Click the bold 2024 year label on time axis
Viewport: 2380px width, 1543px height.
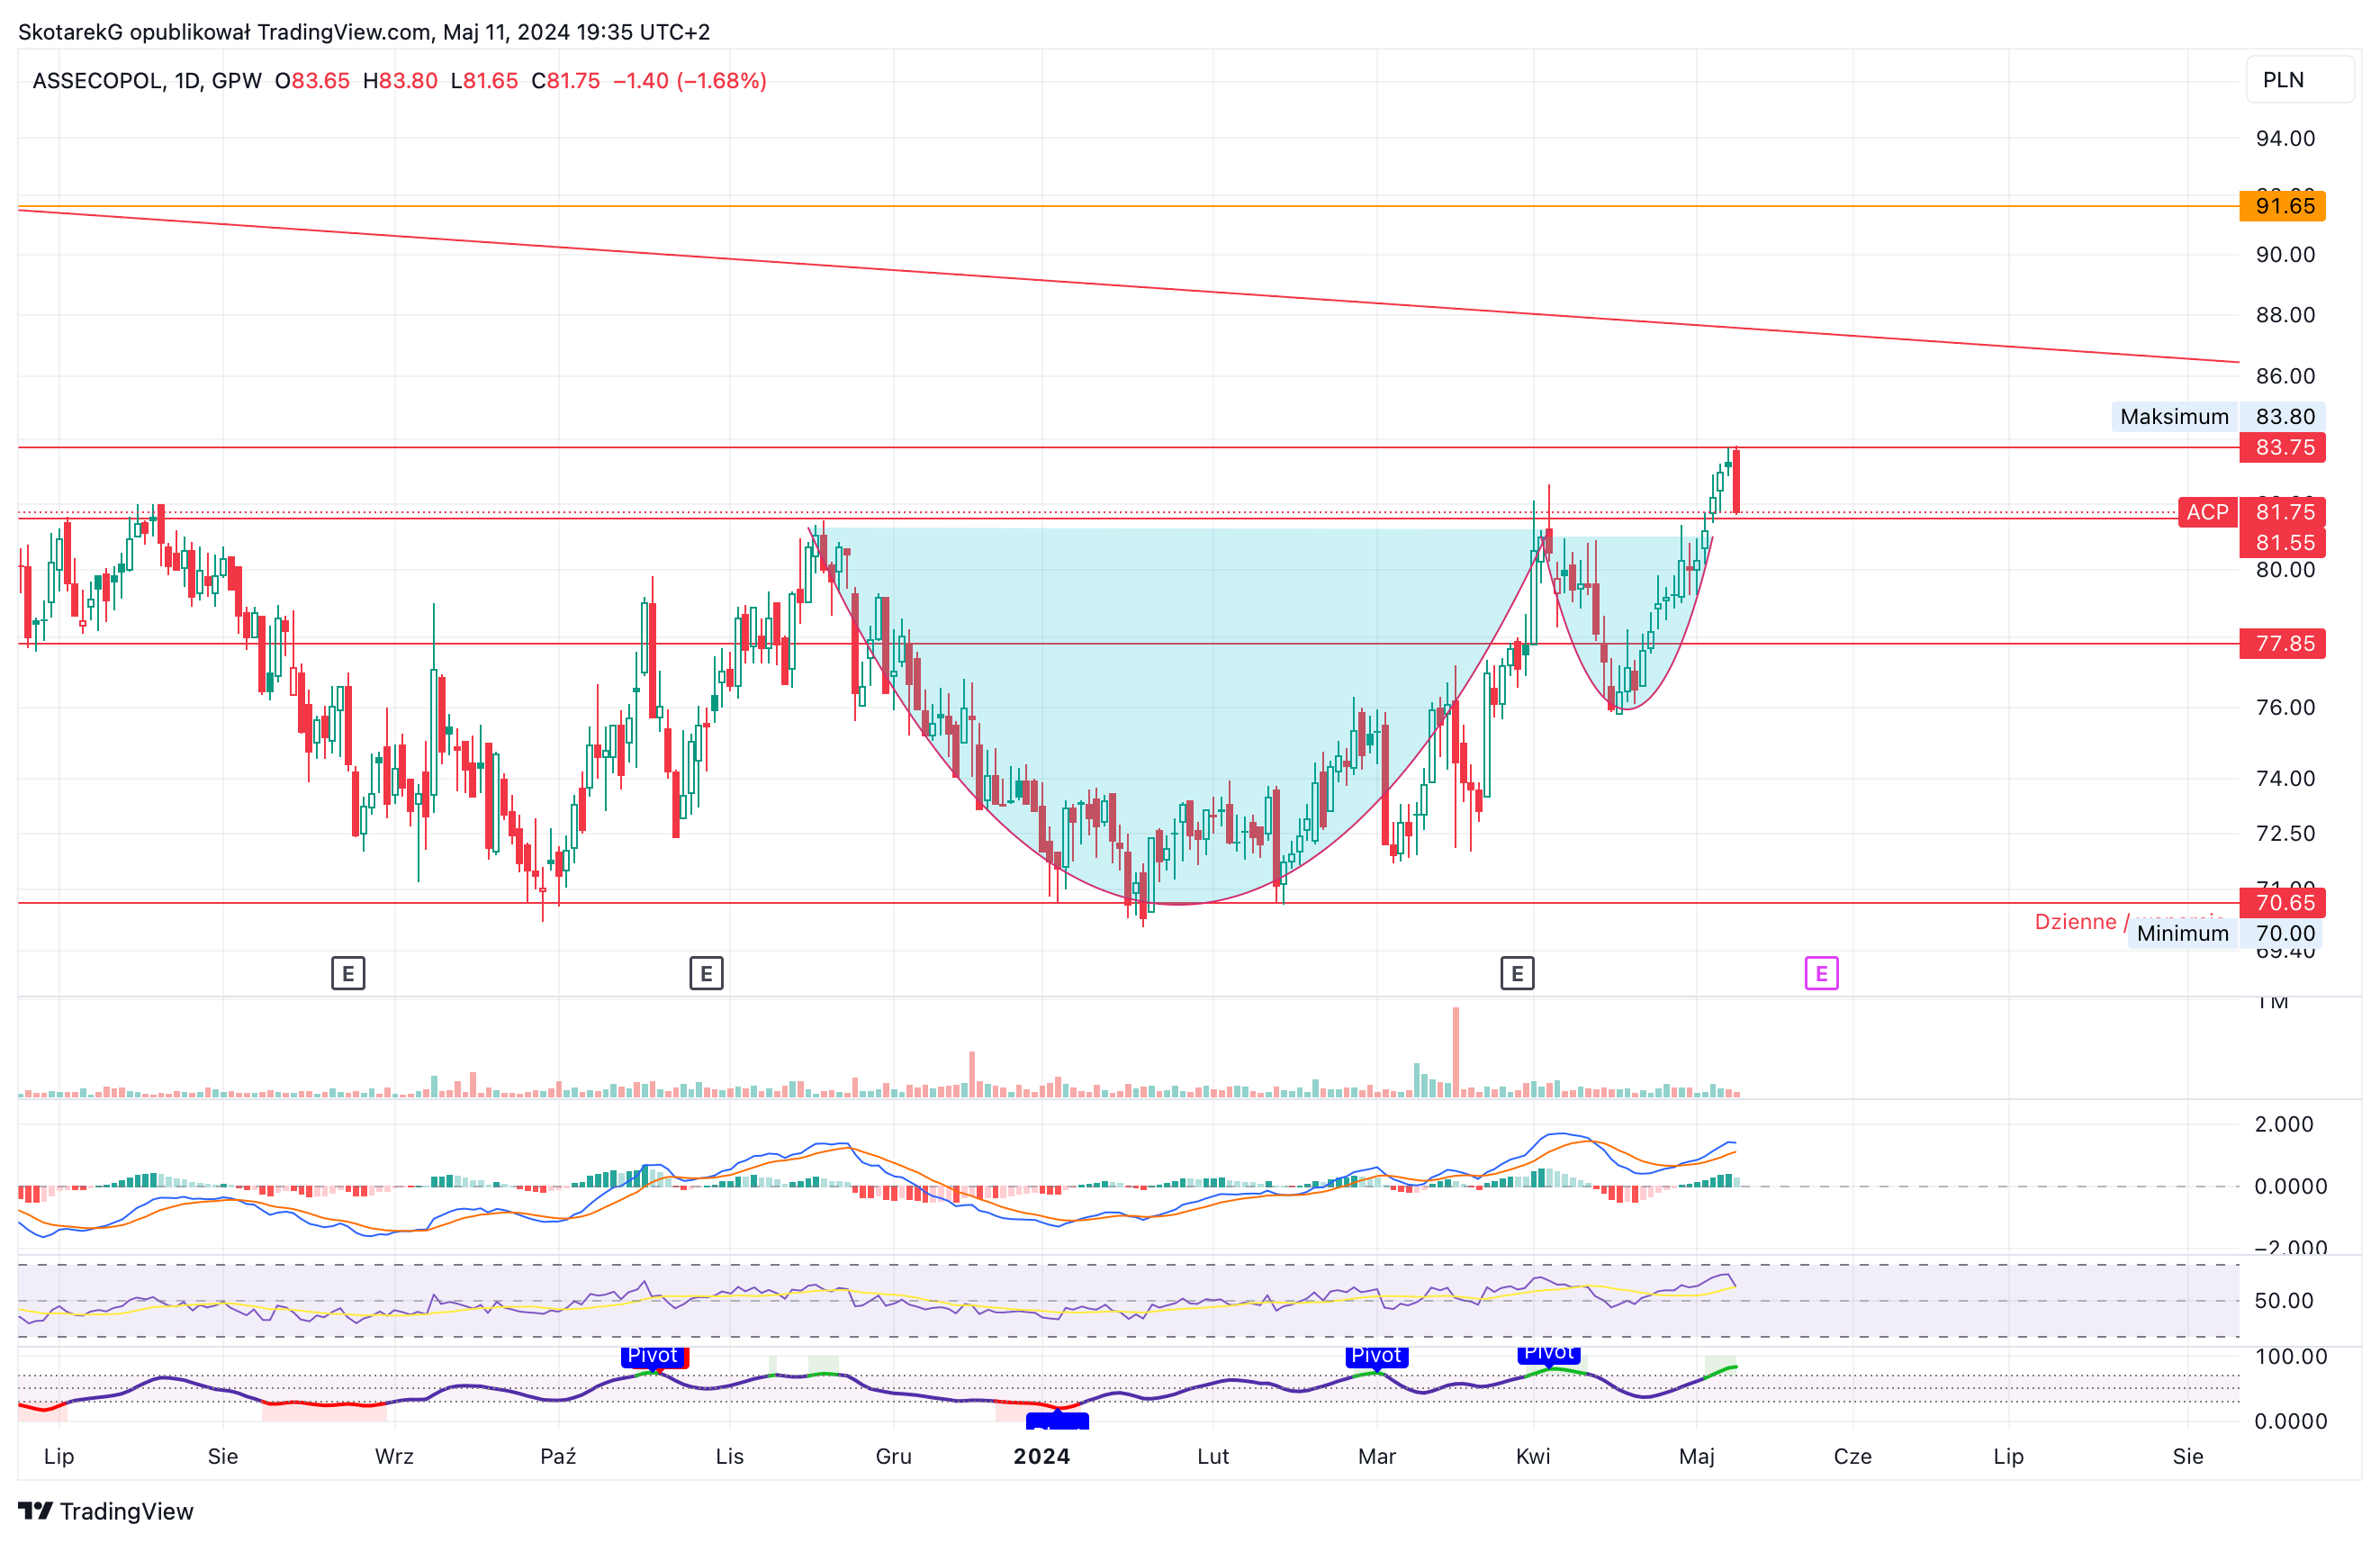pos(1042,1456)
